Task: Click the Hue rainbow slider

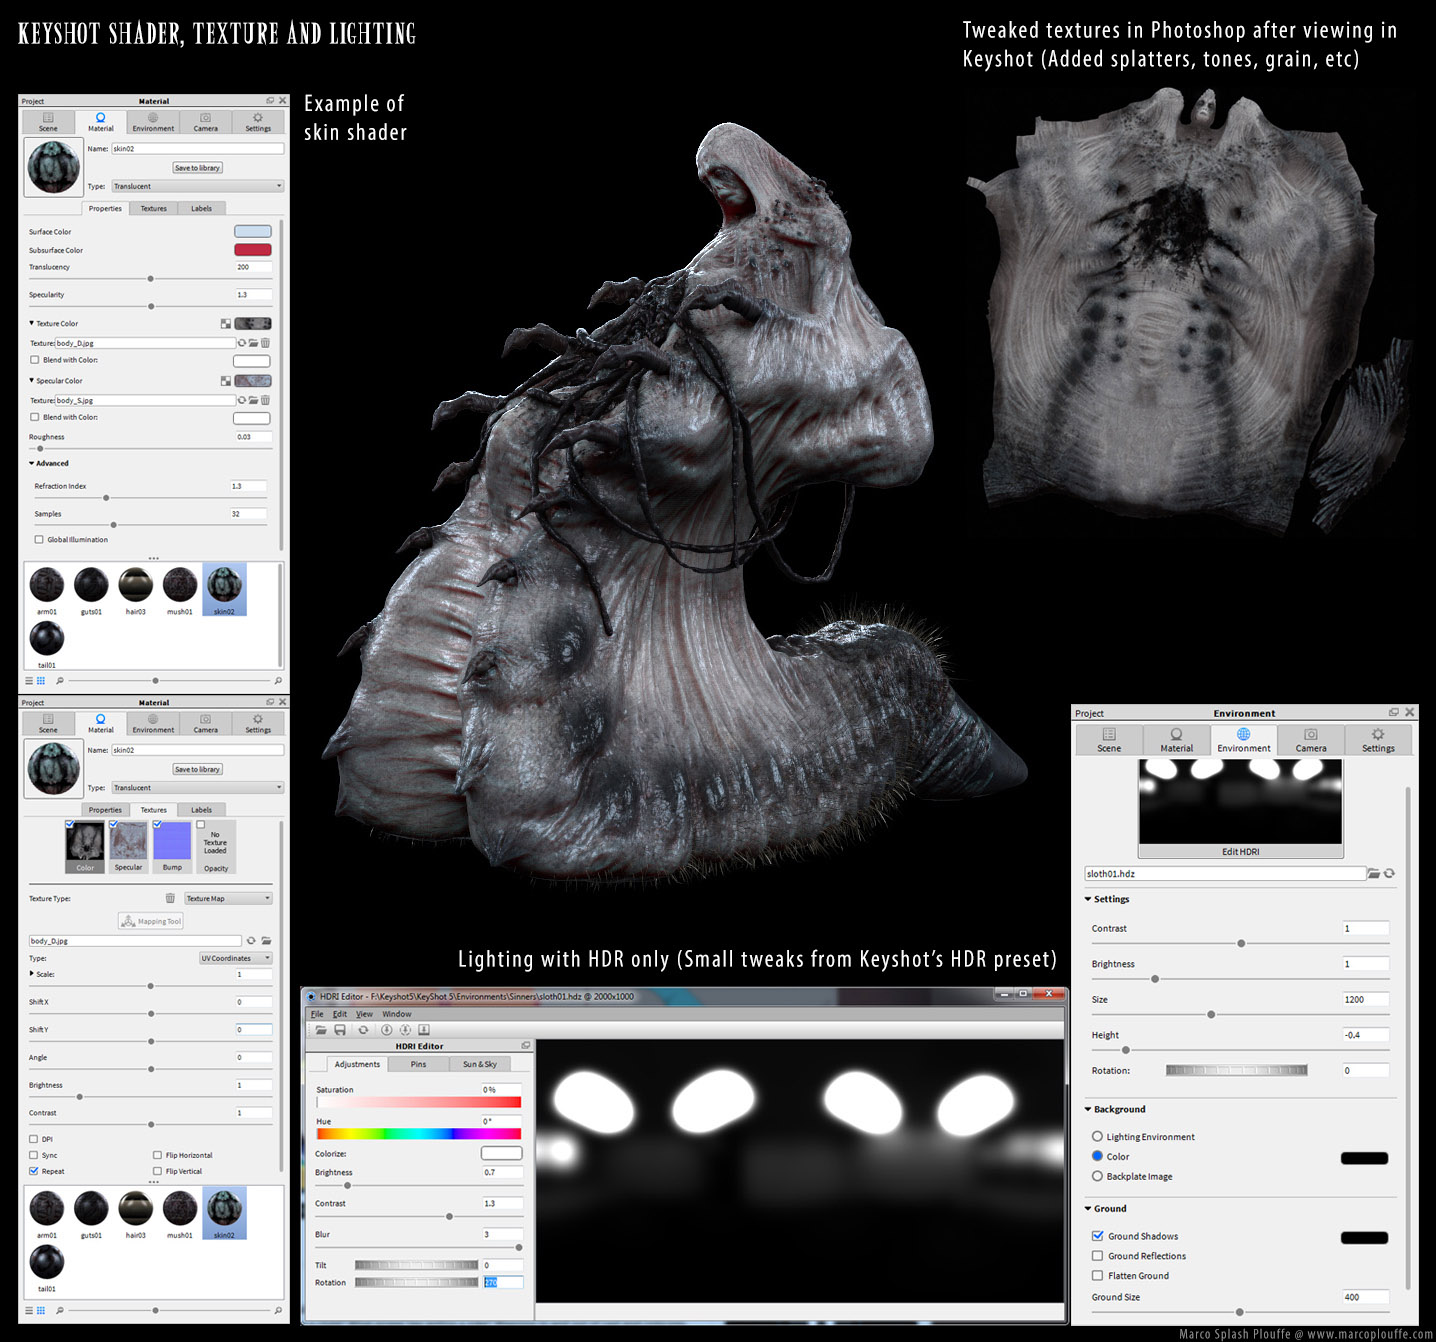Action: (419, 1134)
